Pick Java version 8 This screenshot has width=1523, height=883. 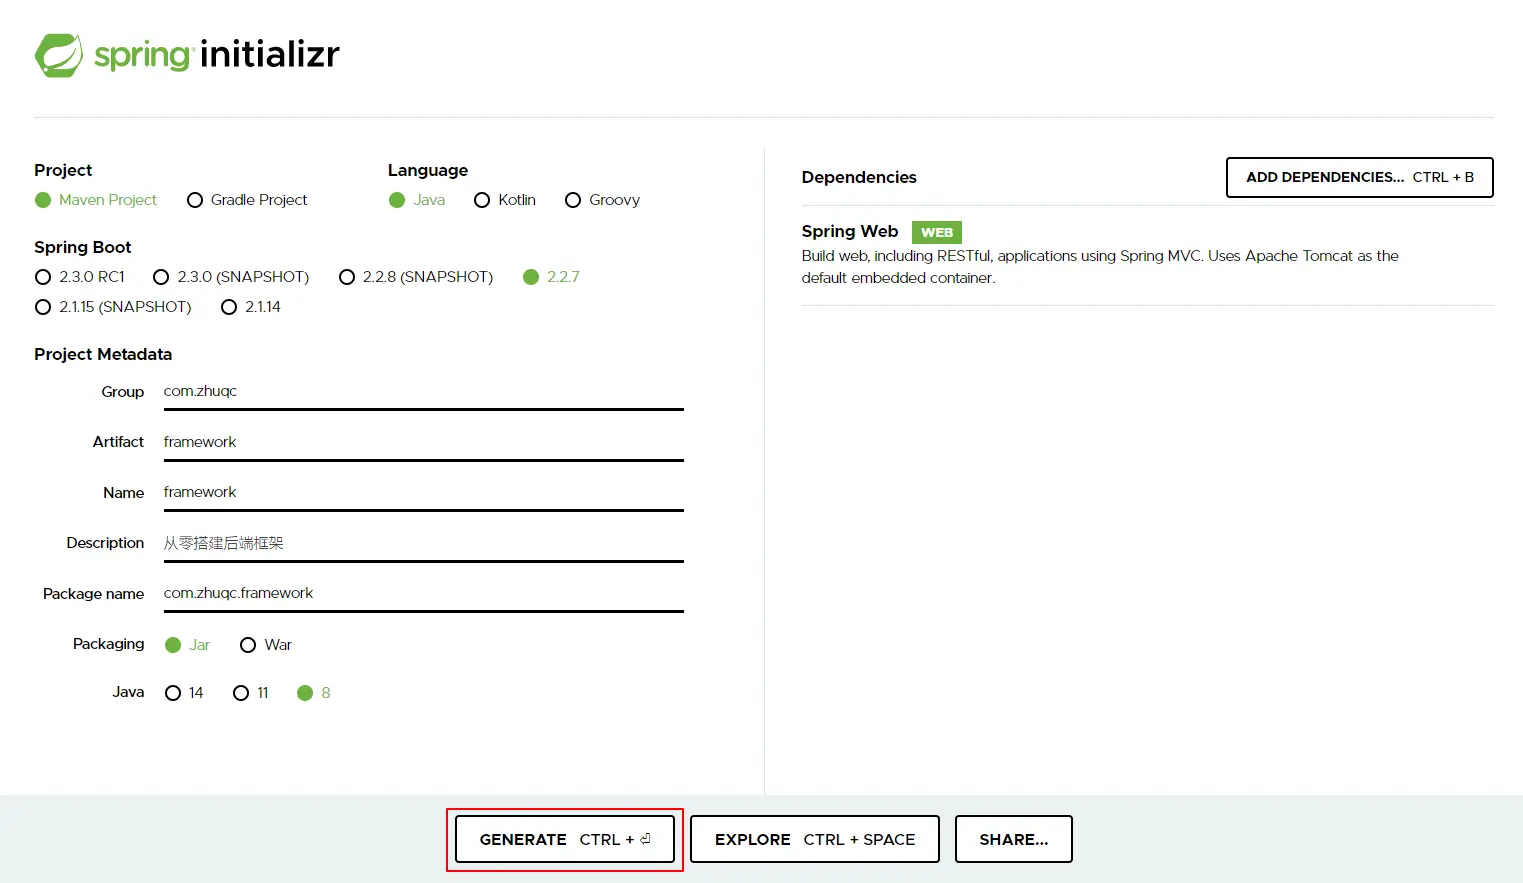point(314,693)
